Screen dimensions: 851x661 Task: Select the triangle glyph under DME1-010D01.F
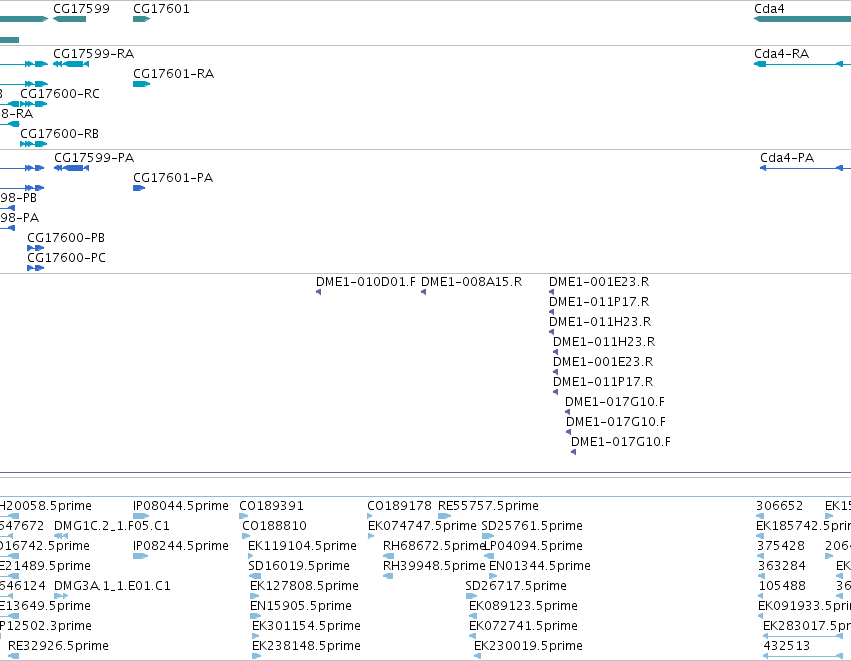pos(319,292)
